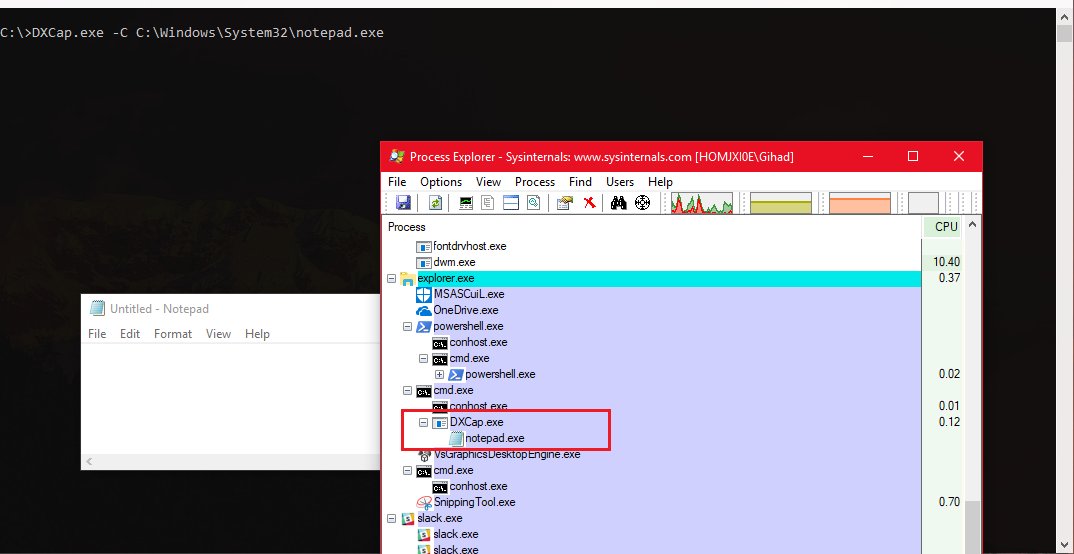
Task: Click Notepad's horizontal scroll left arrow
Action: [88, 462]
